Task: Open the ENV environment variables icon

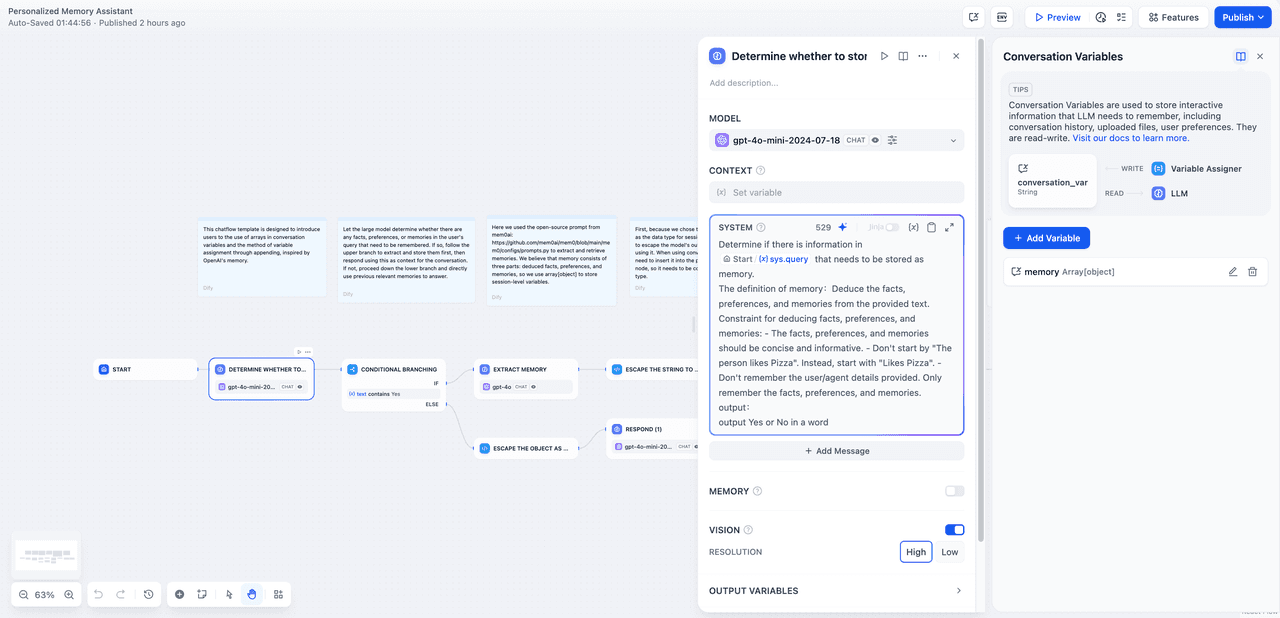Action: (x=1001, y=17)
